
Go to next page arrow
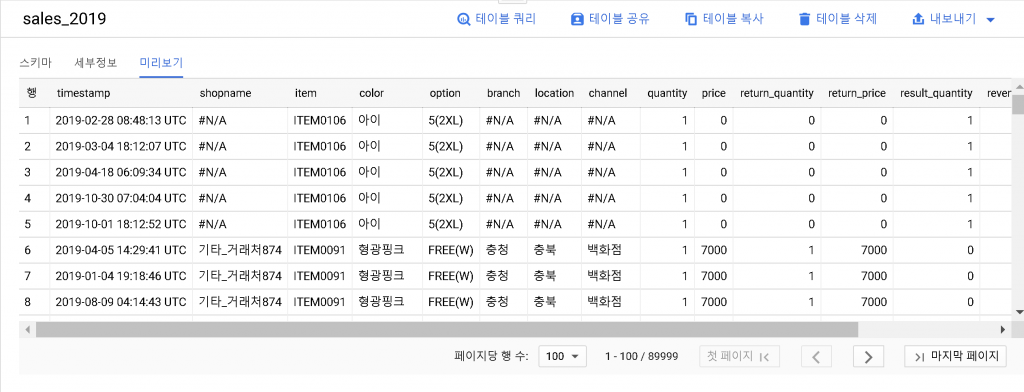point(868,357)
